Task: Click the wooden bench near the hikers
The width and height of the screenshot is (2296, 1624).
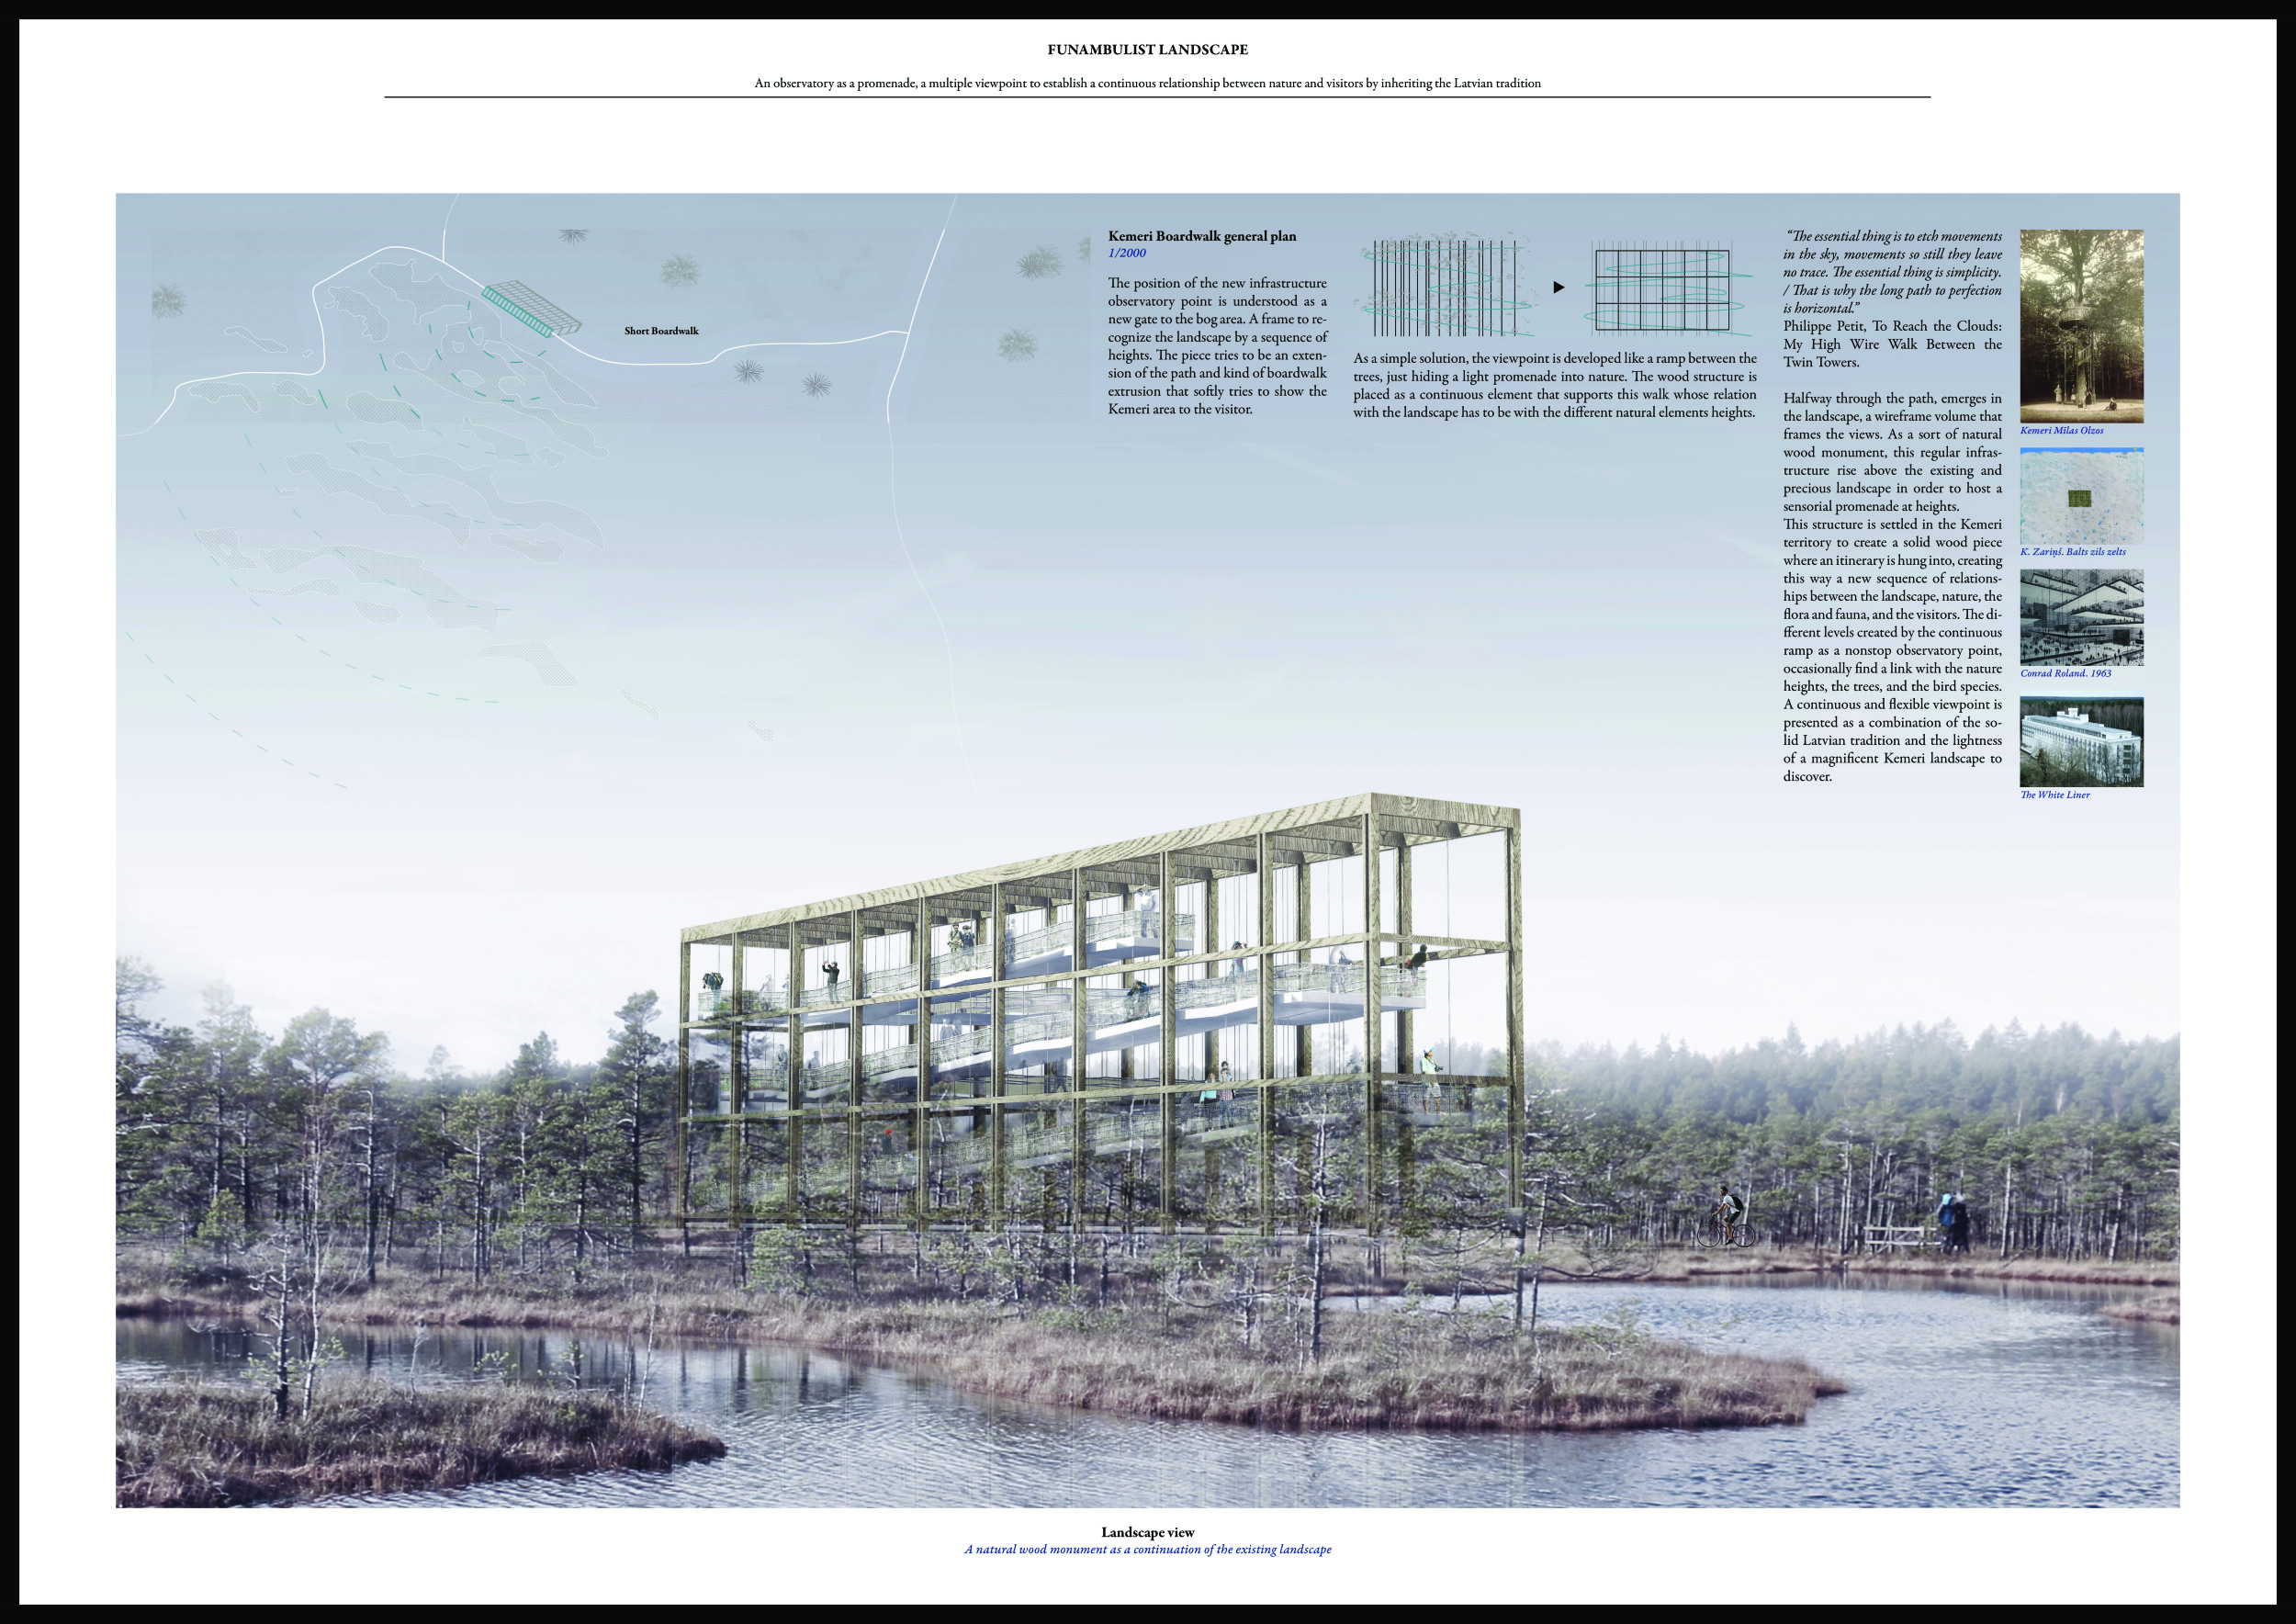Action: point(1893,1238)
